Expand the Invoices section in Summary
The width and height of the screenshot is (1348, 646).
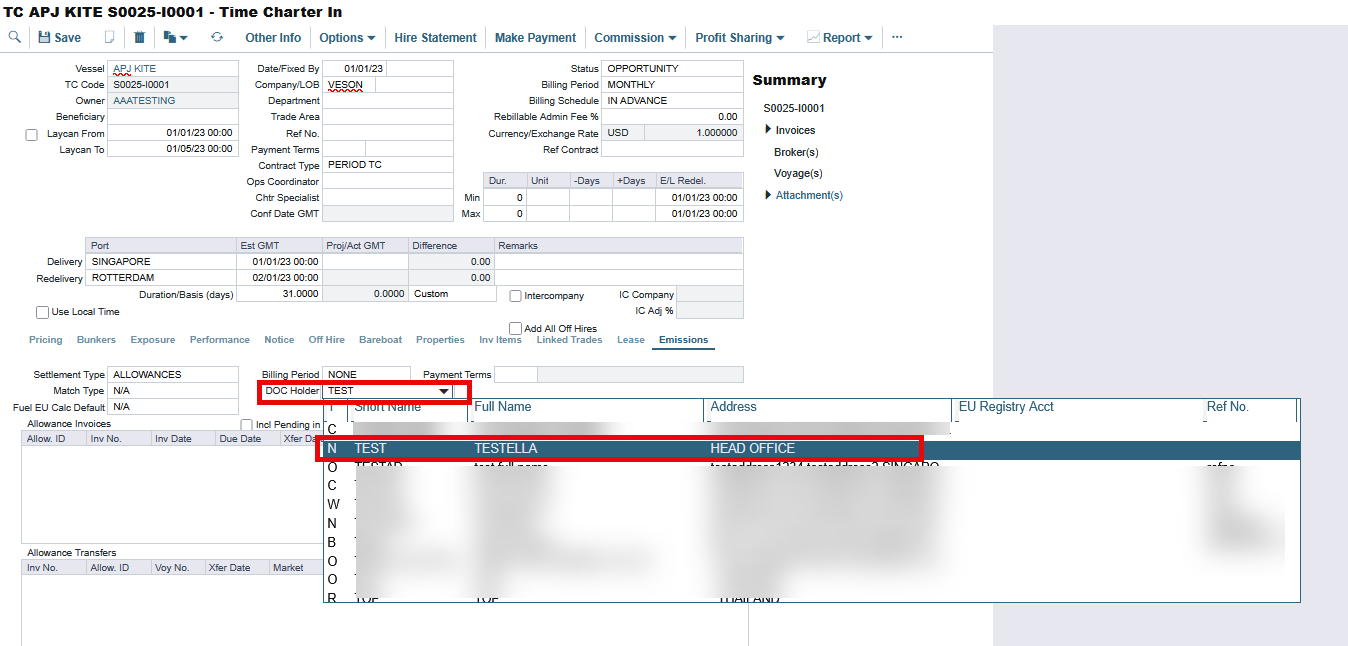(769, 130)
